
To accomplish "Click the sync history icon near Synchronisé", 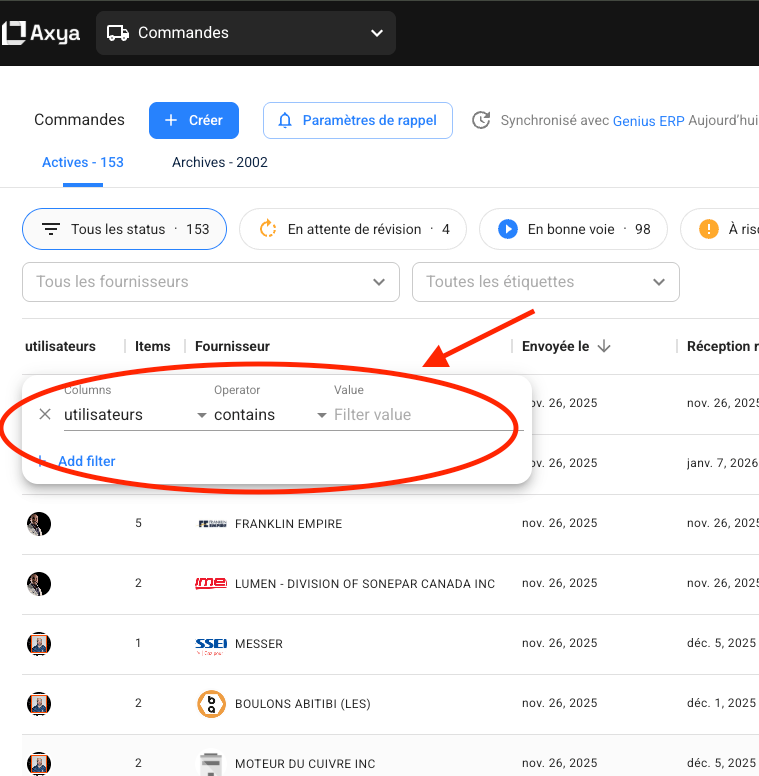I will 481,120.
